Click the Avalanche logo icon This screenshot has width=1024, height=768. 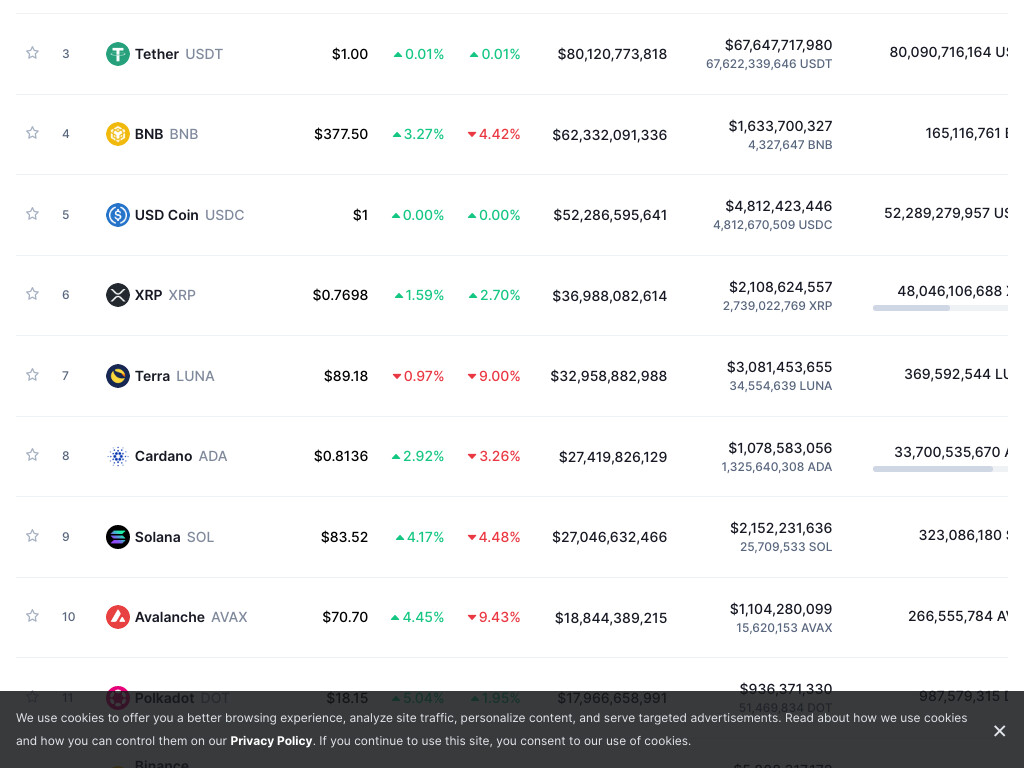click(x=118, y=617)
